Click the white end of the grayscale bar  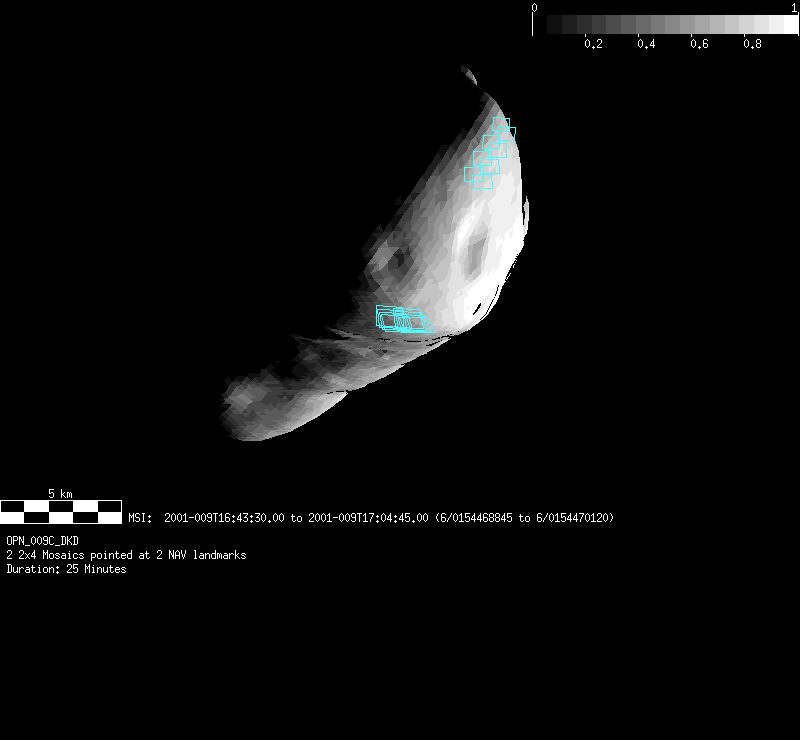[783, 25]
